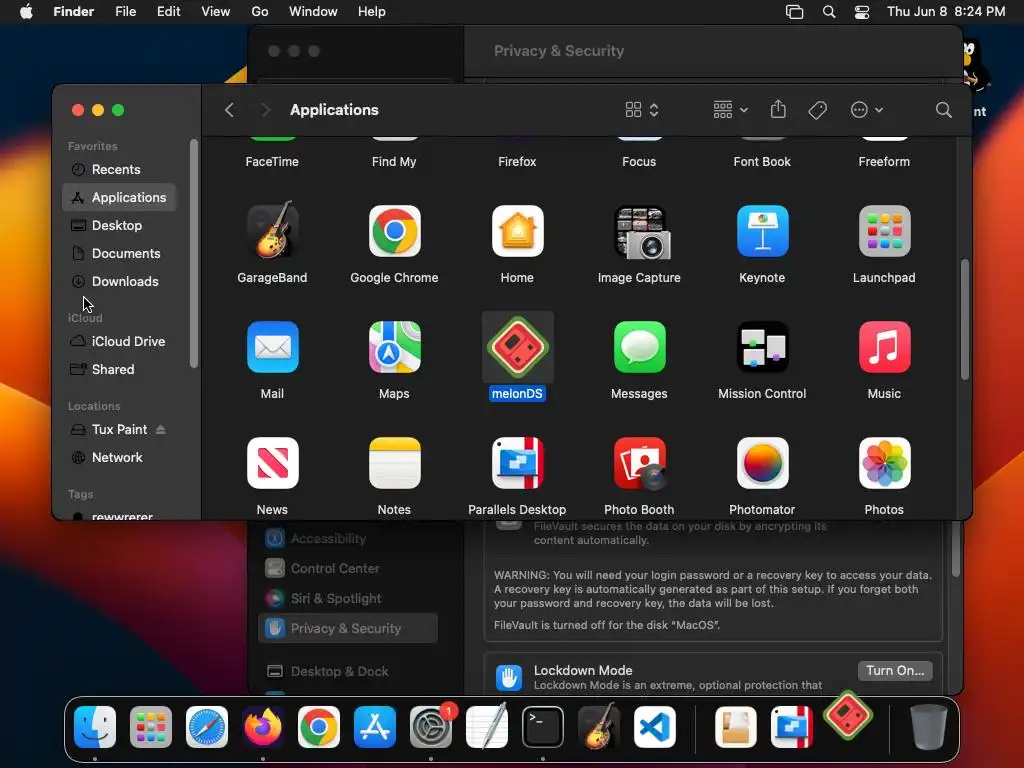The height and width of the screenshot is (768, 1024).
Task: Eject the Tux Paint volume
Action: click(161, 429)
